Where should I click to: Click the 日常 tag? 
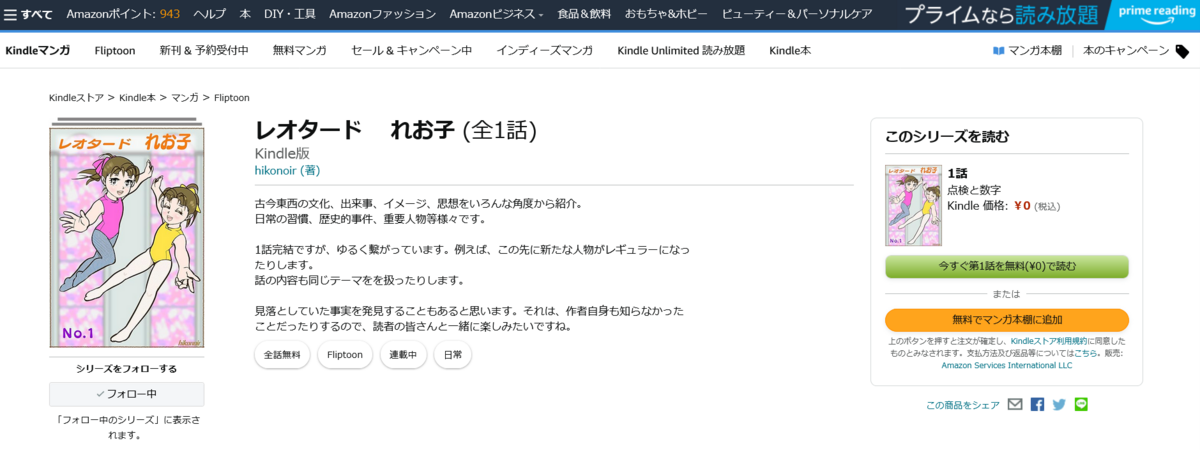(x=452, y=355)
